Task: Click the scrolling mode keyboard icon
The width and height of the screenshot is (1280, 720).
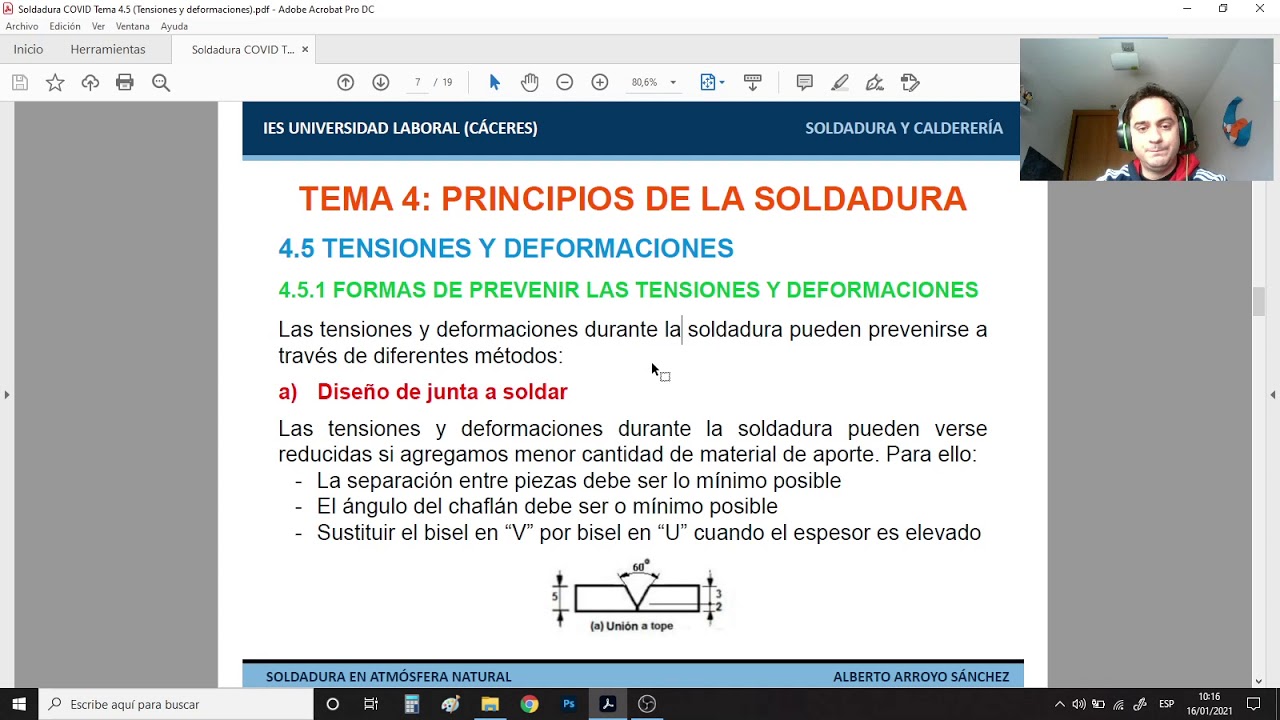Action: point(753,83)
